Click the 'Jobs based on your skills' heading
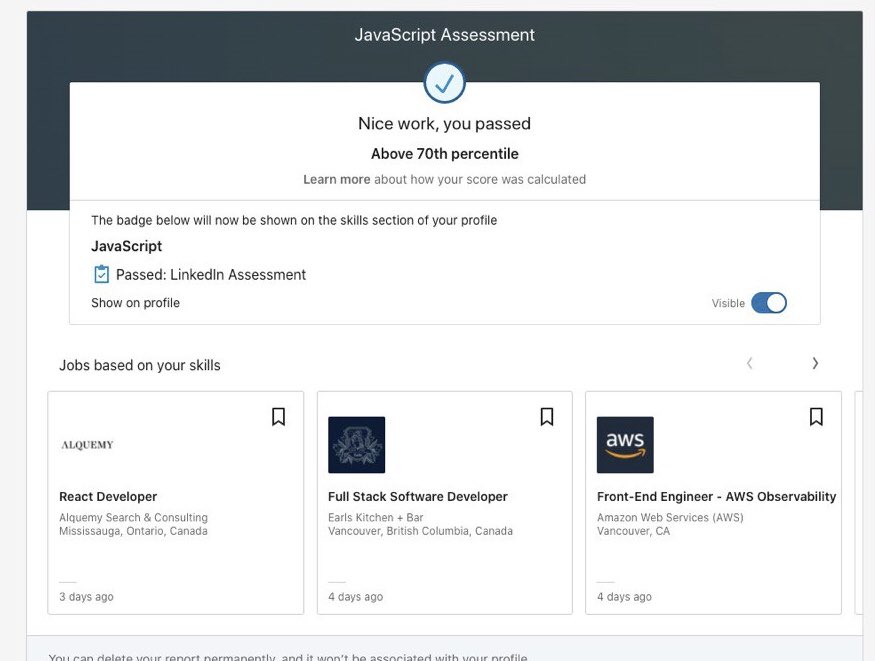Screen dimensions: 875x661 (140, 365)
